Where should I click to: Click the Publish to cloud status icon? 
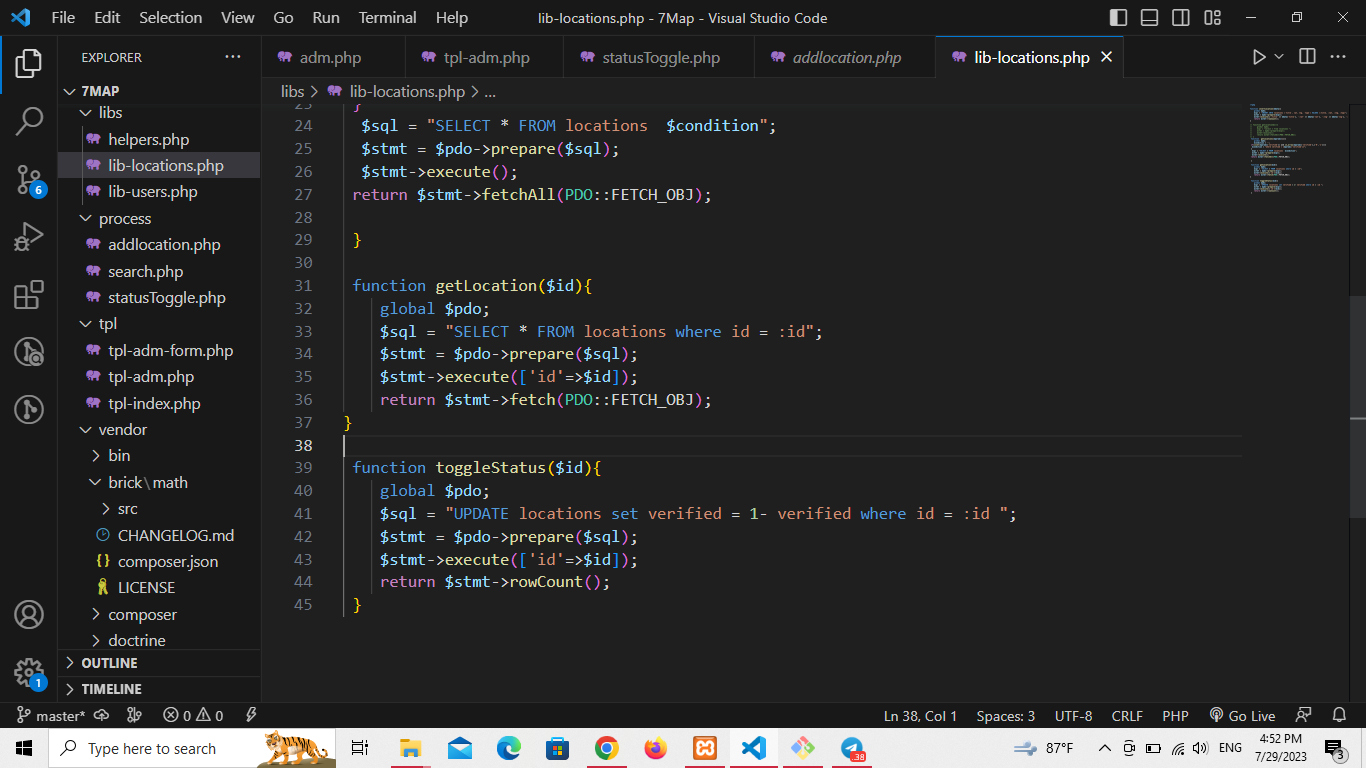101,716
